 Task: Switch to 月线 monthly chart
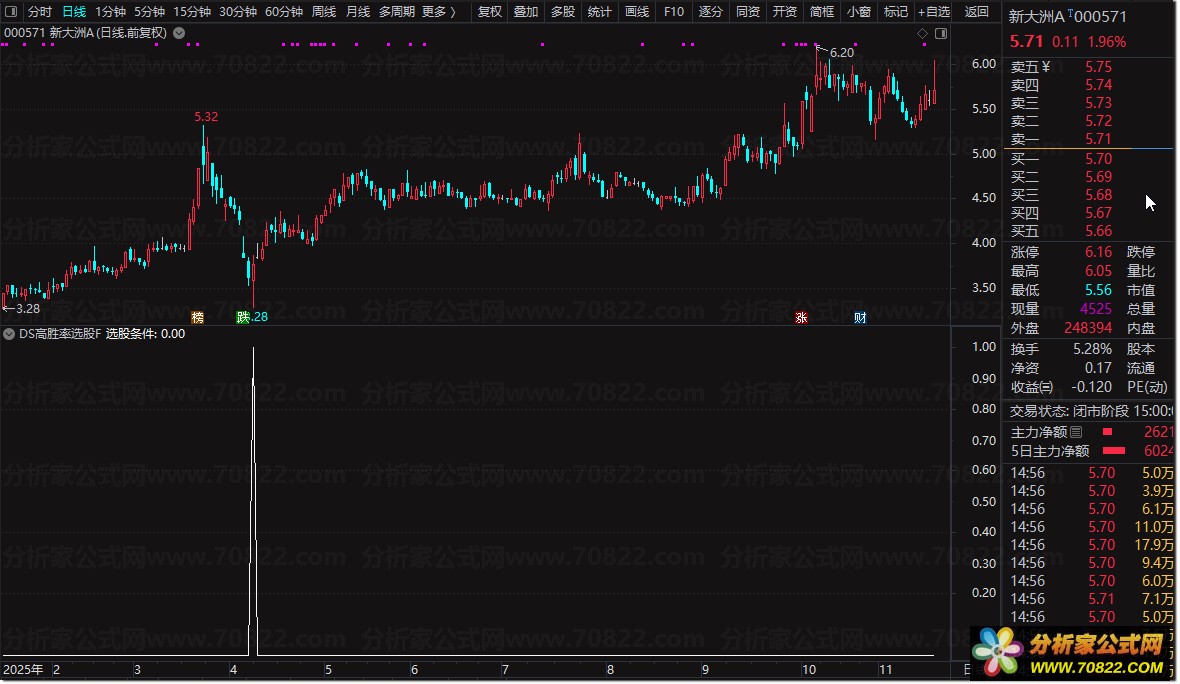tap(358, 11)
